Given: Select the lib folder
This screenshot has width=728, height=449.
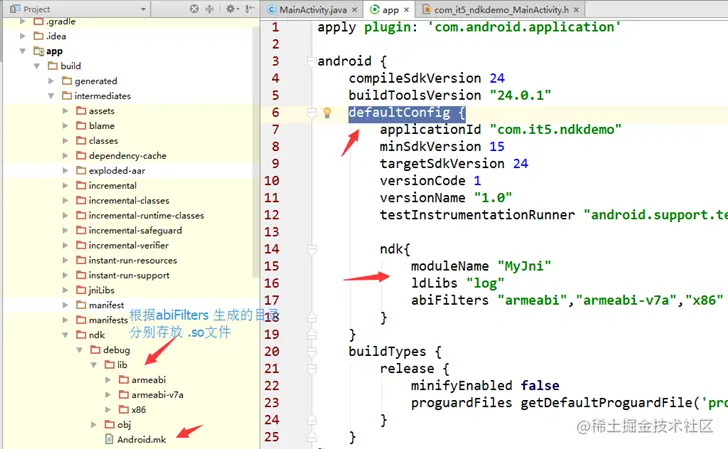Looking at the screenshot, I should pos(116,364).
